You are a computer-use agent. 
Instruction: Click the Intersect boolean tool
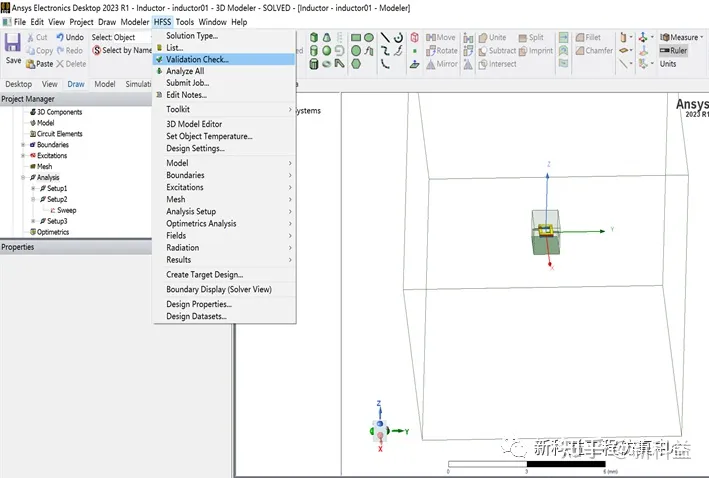(497, 64)
